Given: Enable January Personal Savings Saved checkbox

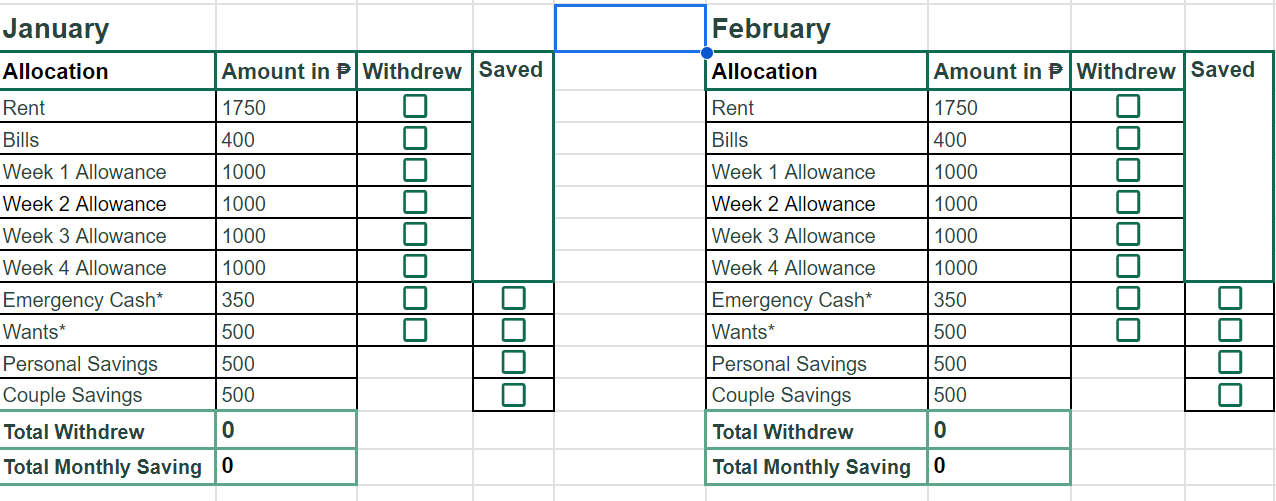Looking at the screenshot, I should coord(513,362).
